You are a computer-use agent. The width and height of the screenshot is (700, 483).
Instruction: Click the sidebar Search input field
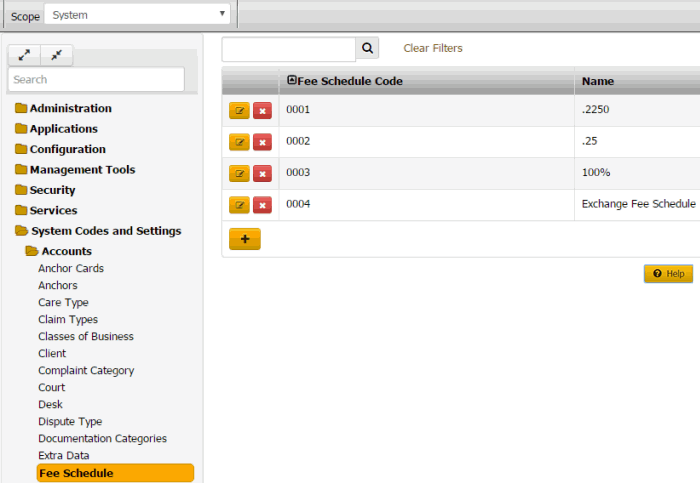tap(96, 79)
